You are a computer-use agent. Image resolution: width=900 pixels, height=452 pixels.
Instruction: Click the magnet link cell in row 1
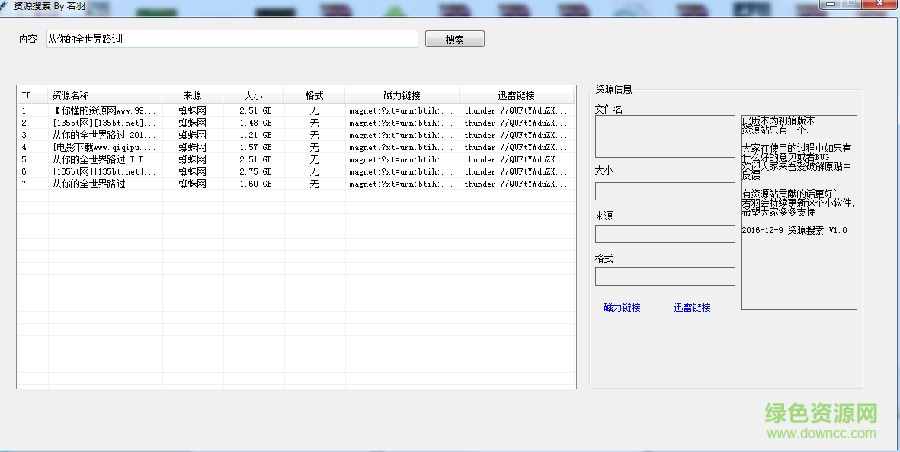click(x=402, y=110)
